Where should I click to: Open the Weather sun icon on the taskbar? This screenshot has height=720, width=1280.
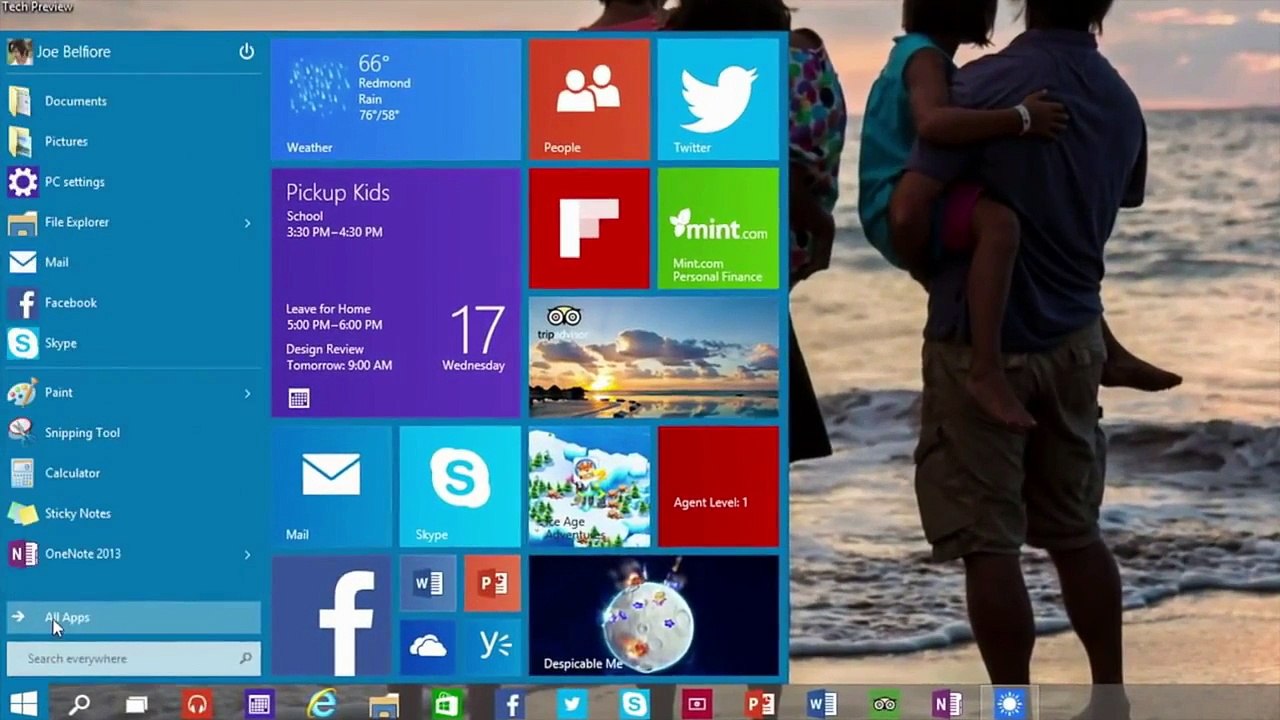click(1010, 704)
